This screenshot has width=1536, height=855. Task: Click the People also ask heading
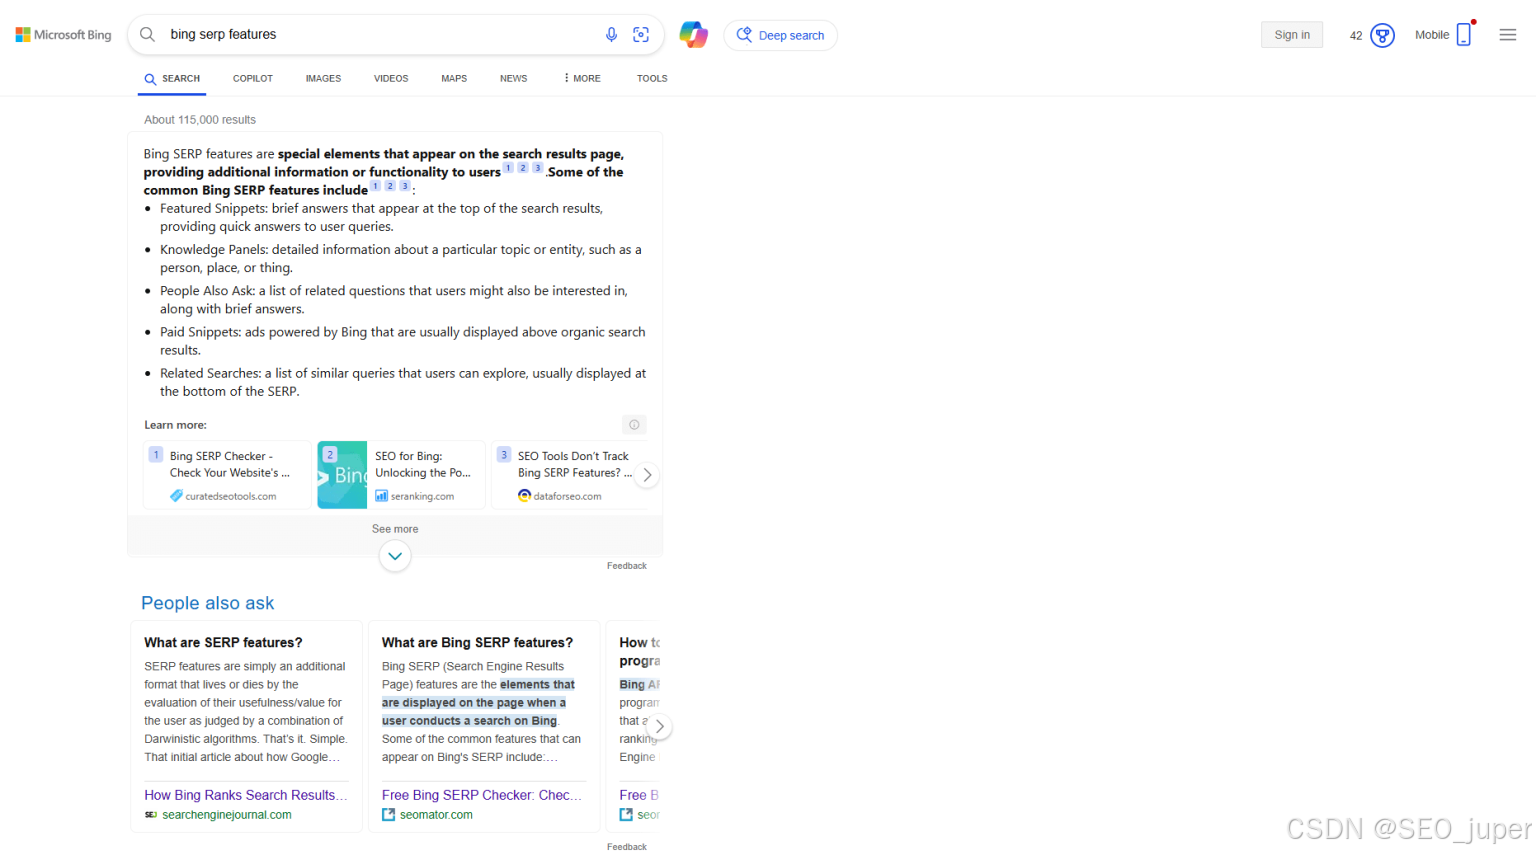(207, 603)
